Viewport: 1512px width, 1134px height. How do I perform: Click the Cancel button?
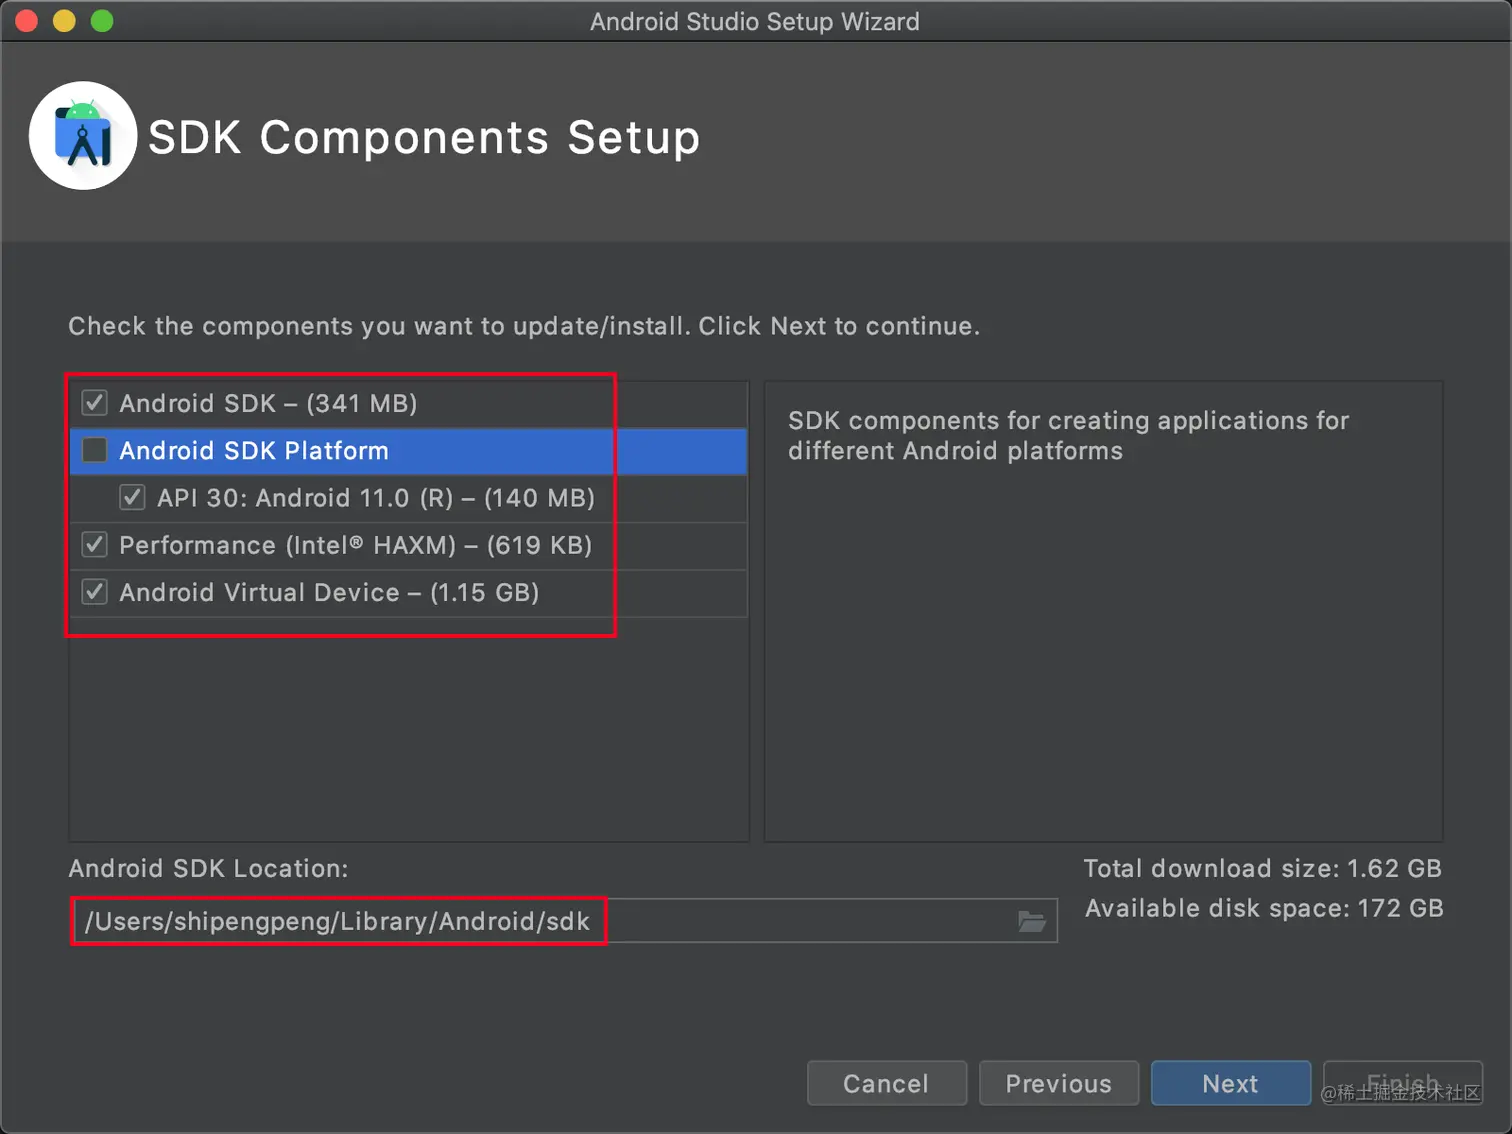886,1083
